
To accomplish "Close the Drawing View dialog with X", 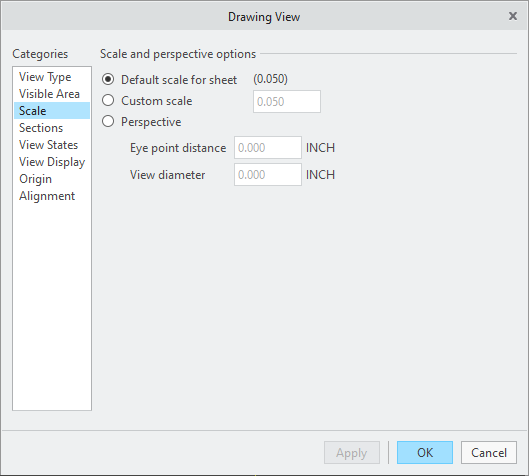I will (x=512, y=16).
